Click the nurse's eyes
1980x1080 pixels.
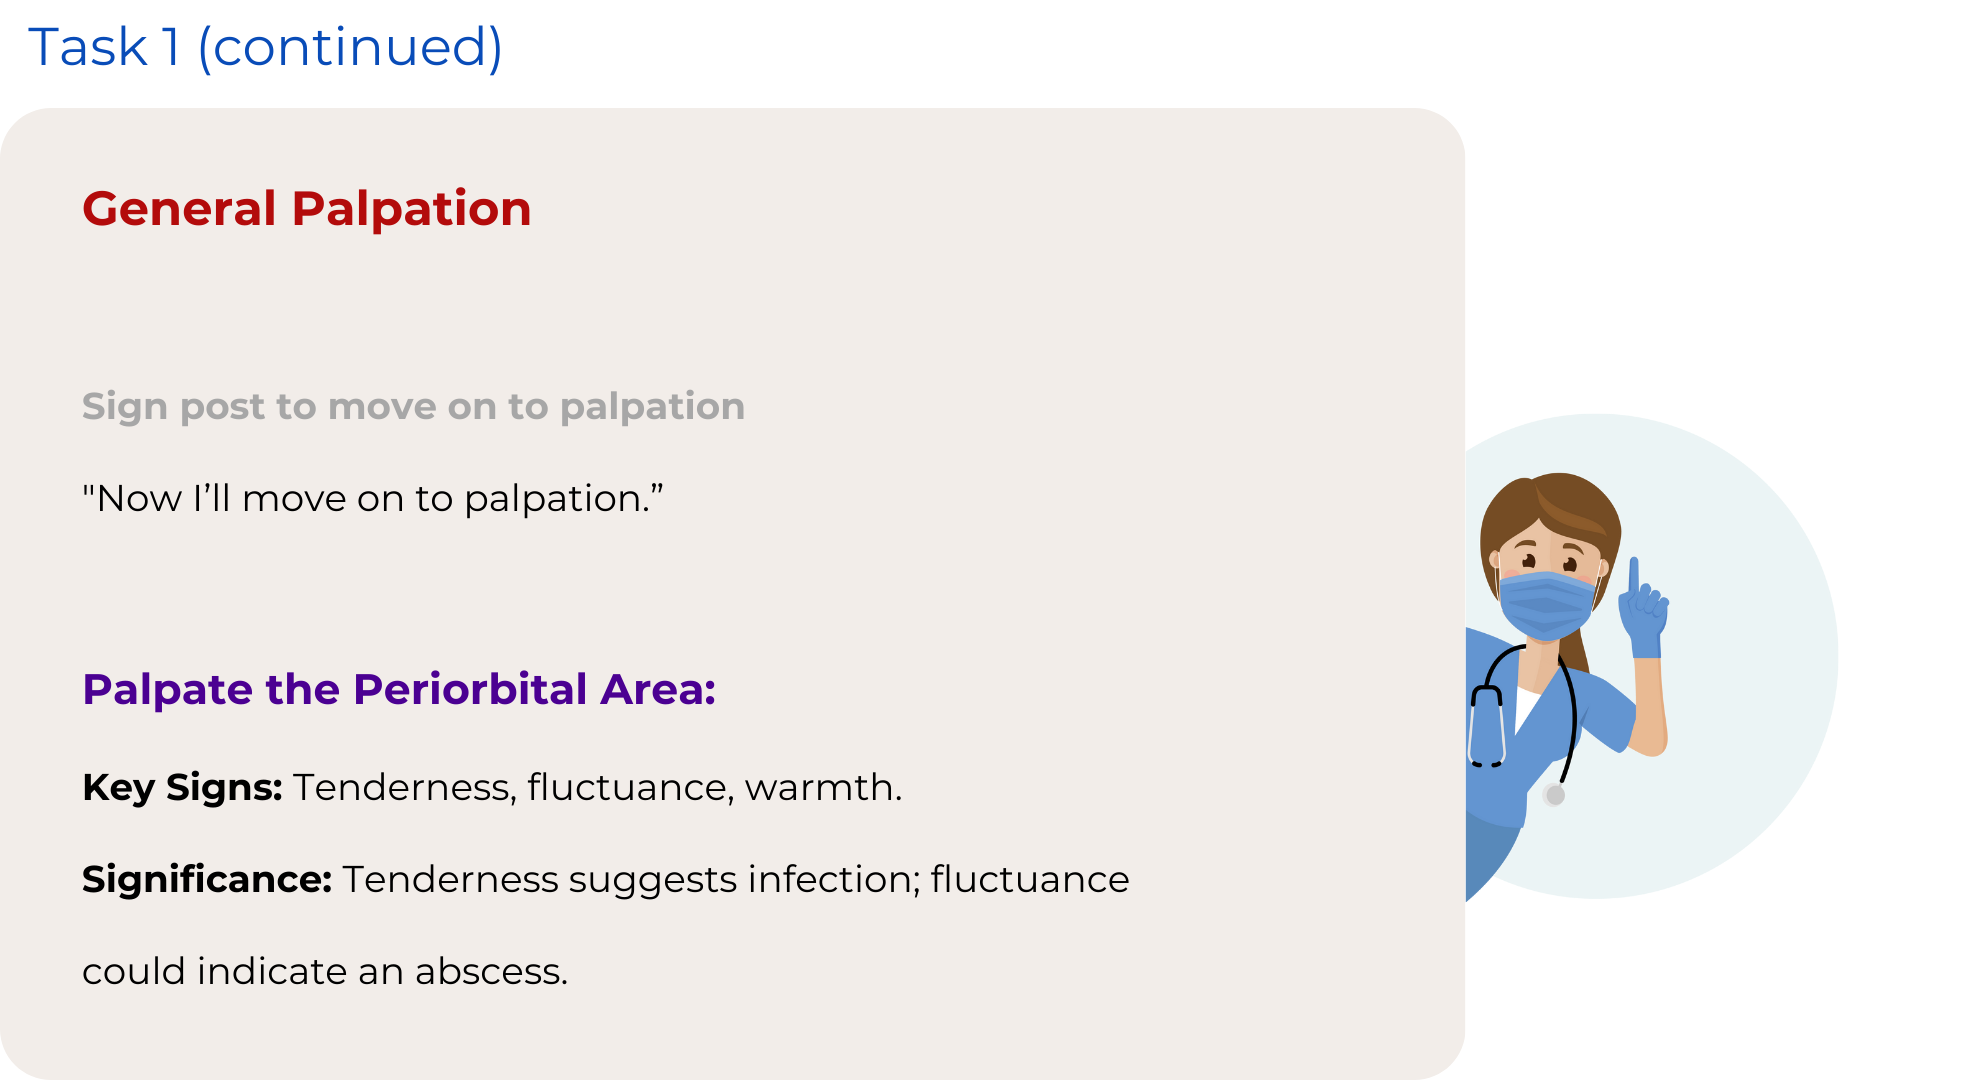point(1548,562)
